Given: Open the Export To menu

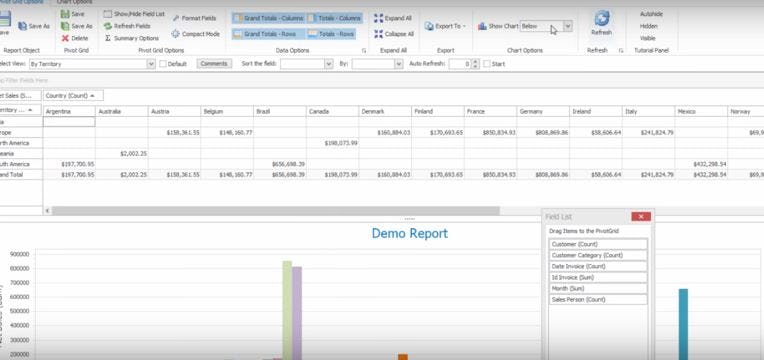Looking at the screenshot, I should 445,26.
